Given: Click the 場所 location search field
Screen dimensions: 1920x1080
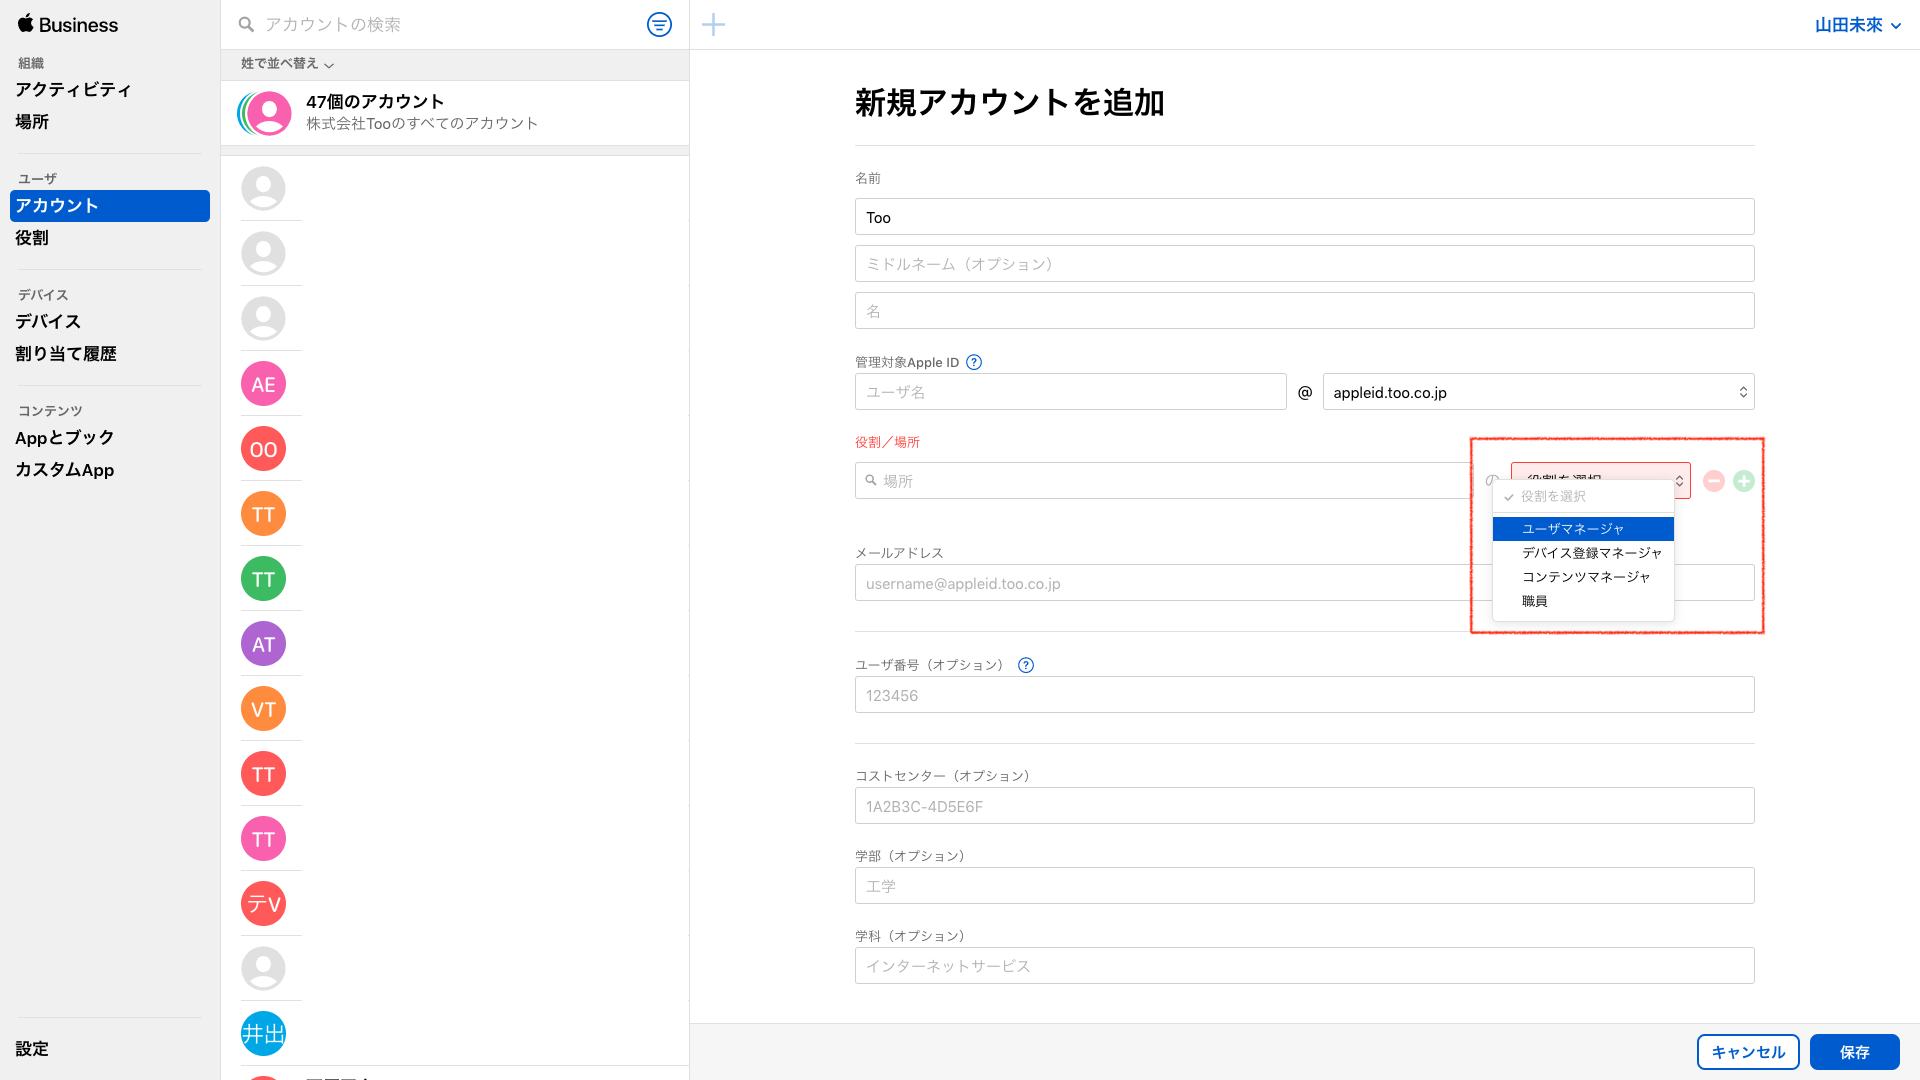Looking at the screenshot, I should coord(1164,481).
